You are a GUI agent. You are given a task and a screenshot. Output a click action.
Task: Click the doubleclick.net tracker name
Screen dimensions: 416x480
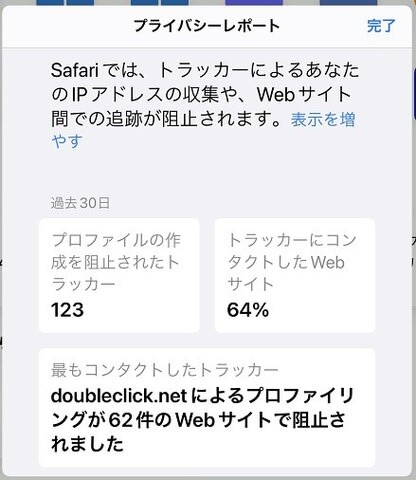tap(119, 396)
